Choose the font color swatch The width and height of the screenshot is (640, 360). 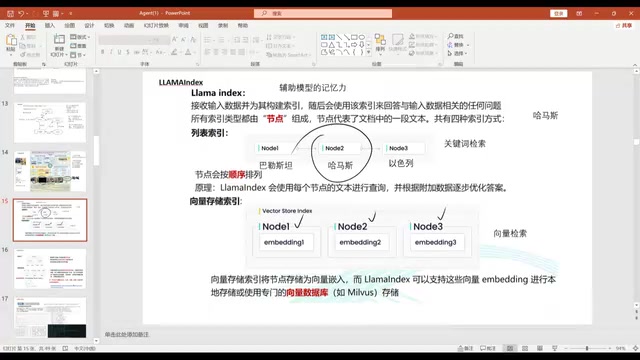point(188,52)
